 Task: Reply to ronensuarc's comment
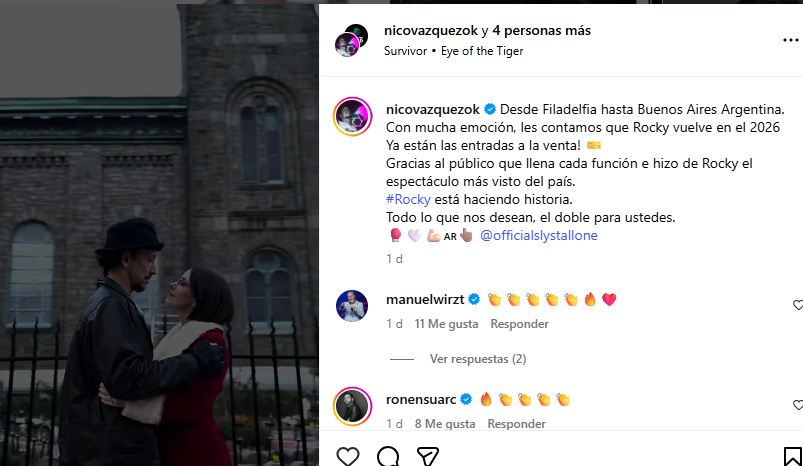[x=516, y=424]
